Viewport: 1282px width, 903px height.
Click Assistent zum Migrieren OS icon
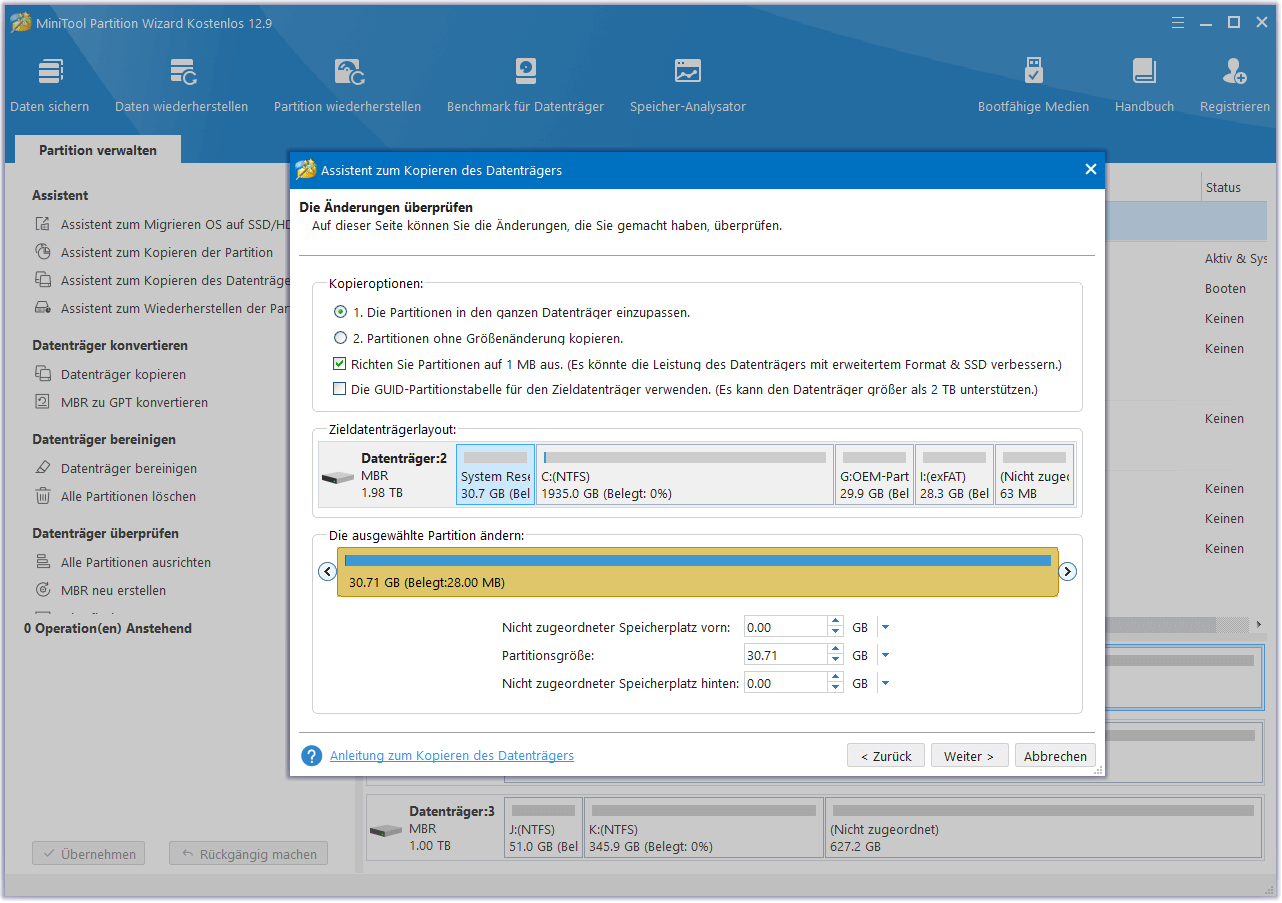[43, 225]
